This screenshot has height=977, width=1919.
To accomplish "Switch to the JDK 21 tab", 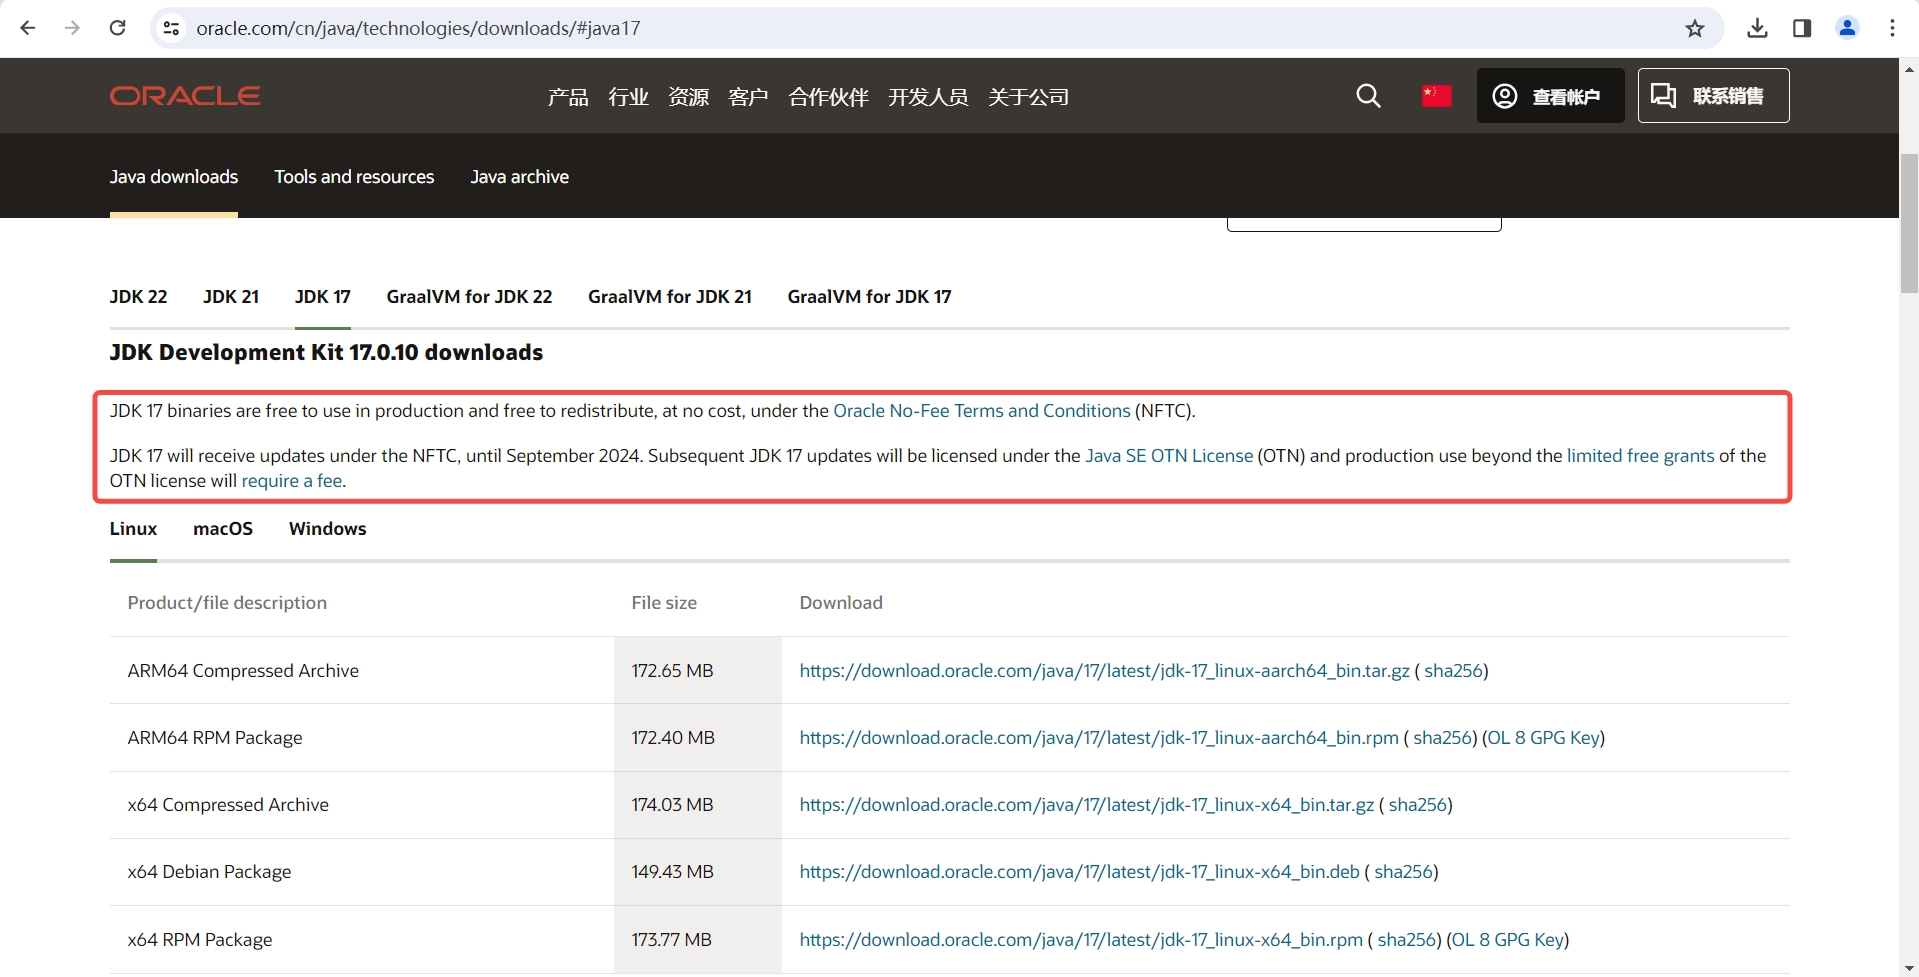I will (231, 296).
